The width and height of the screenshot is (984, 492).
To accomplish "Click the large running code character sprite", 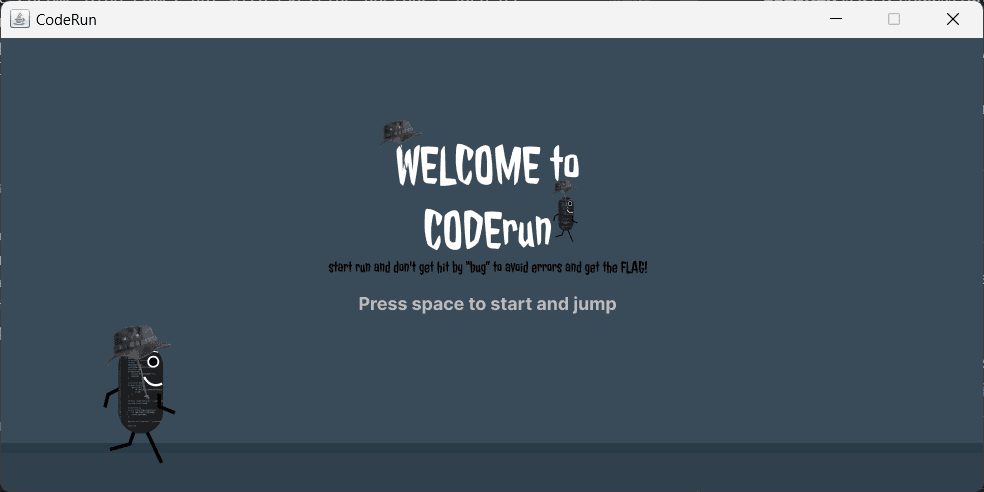I will 138,394.
